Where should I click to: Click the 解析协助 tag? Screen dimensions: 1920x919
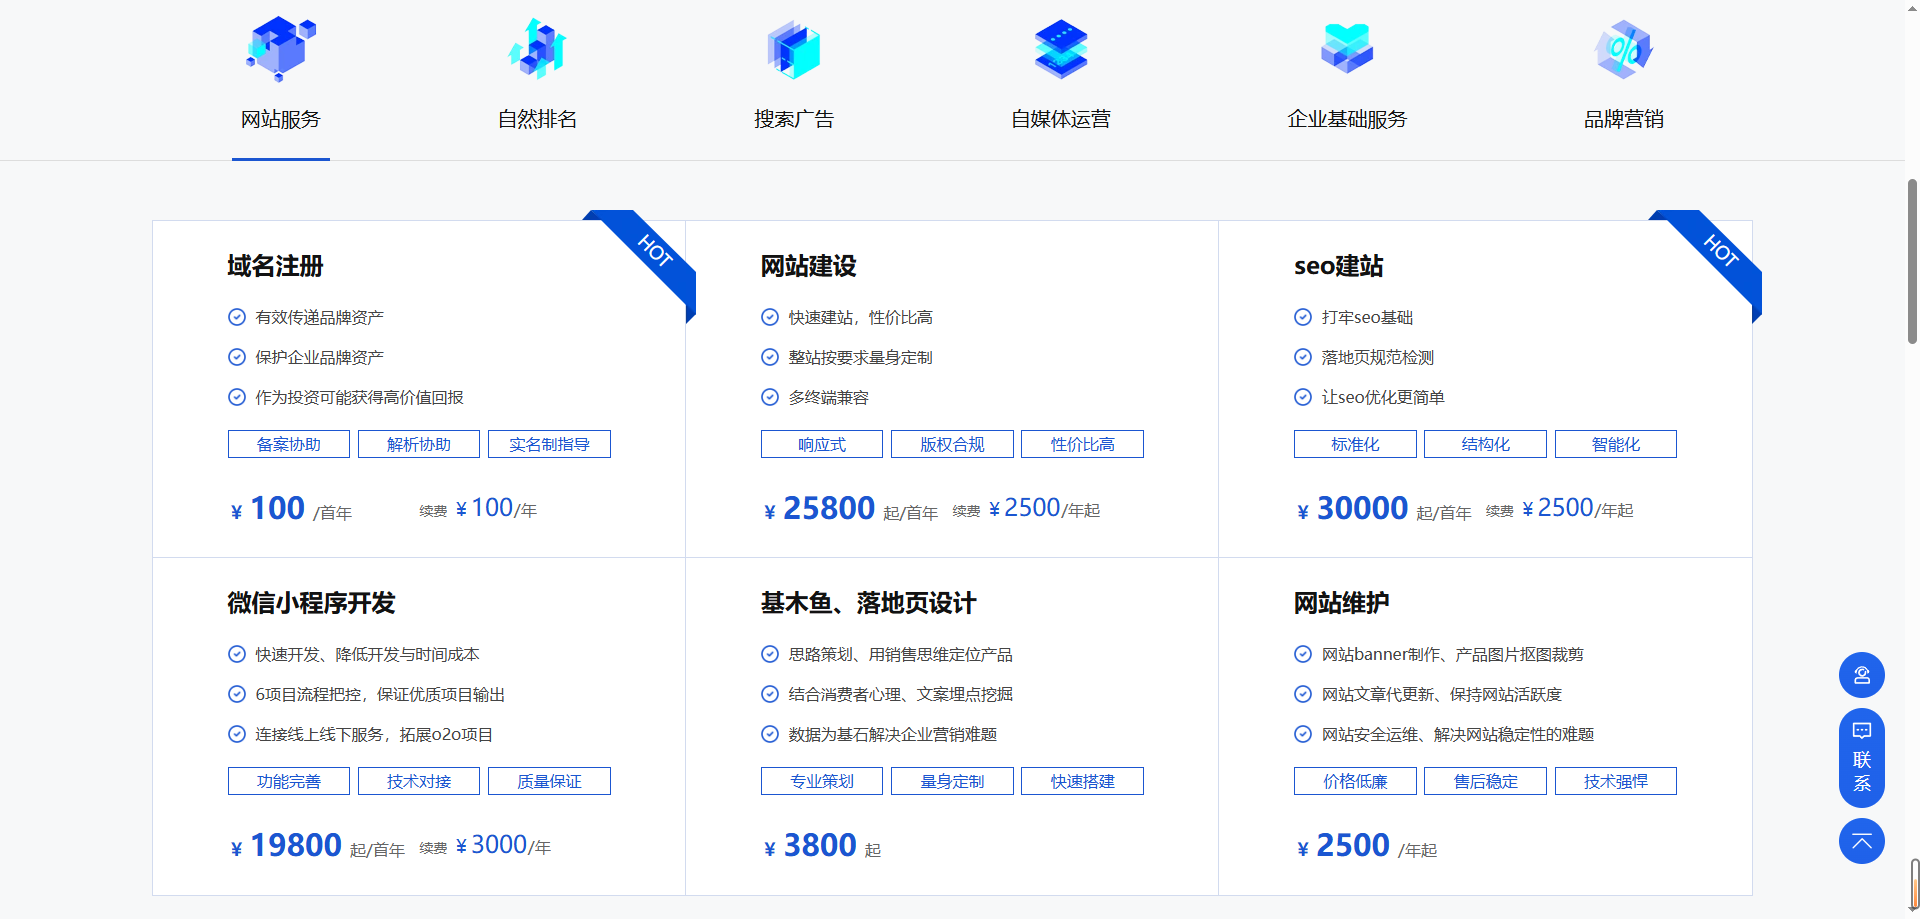click(419, 444)
